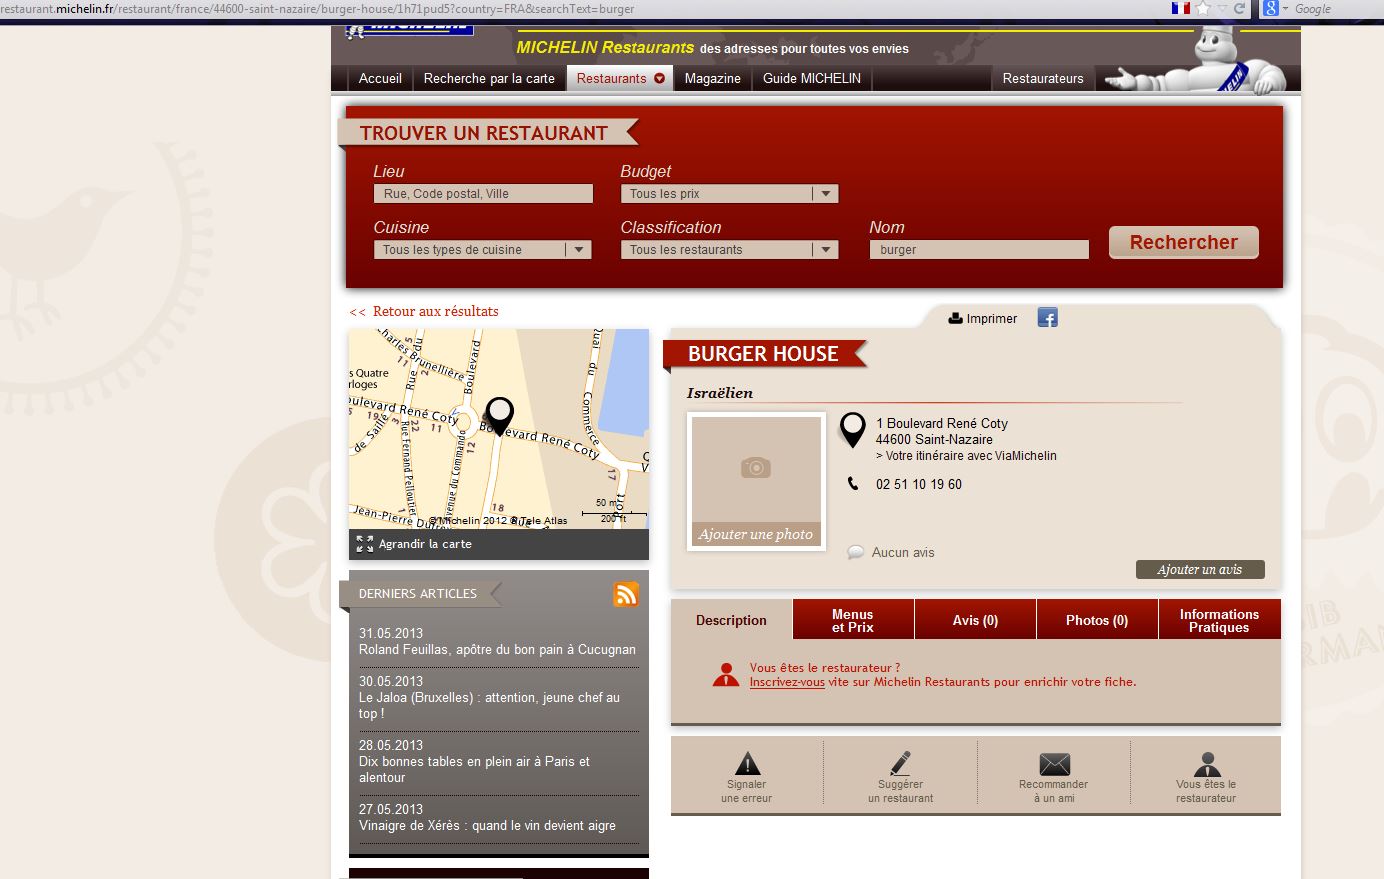Switch to the Menus et Prix tab
The image size is (1384, 879).
(853, 620)
